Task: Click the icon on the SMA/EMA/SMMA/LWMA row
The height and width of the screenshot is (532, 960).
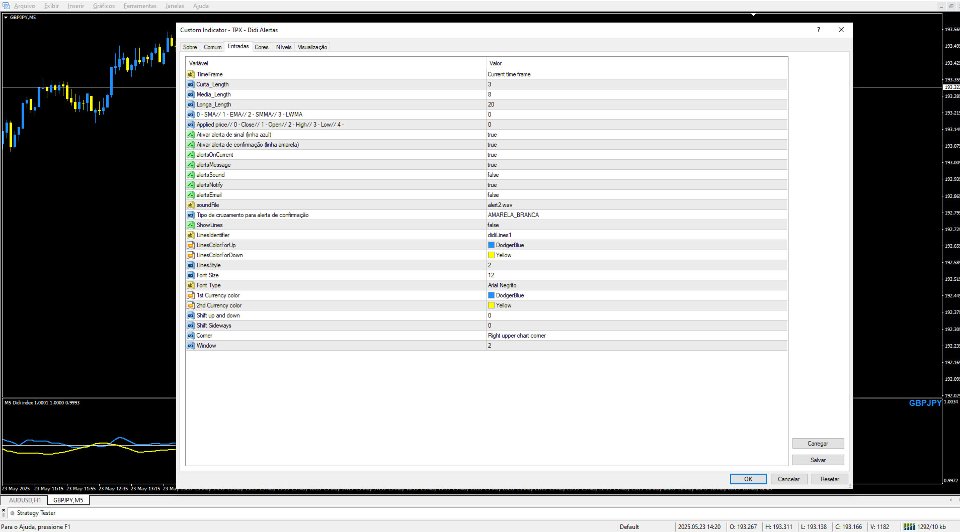Action: pos(191,114)
